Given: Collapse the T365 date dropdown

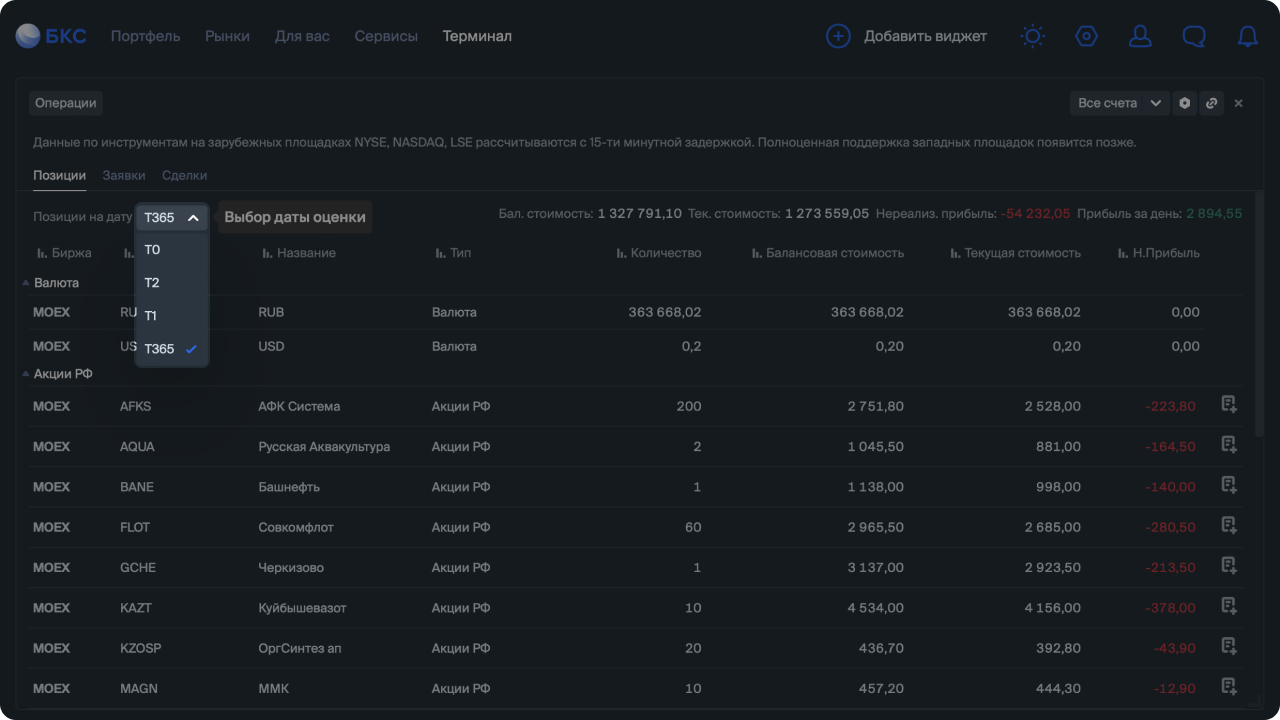Looking at the screenshot, I should pyautogui.click(x=172, y=217).
